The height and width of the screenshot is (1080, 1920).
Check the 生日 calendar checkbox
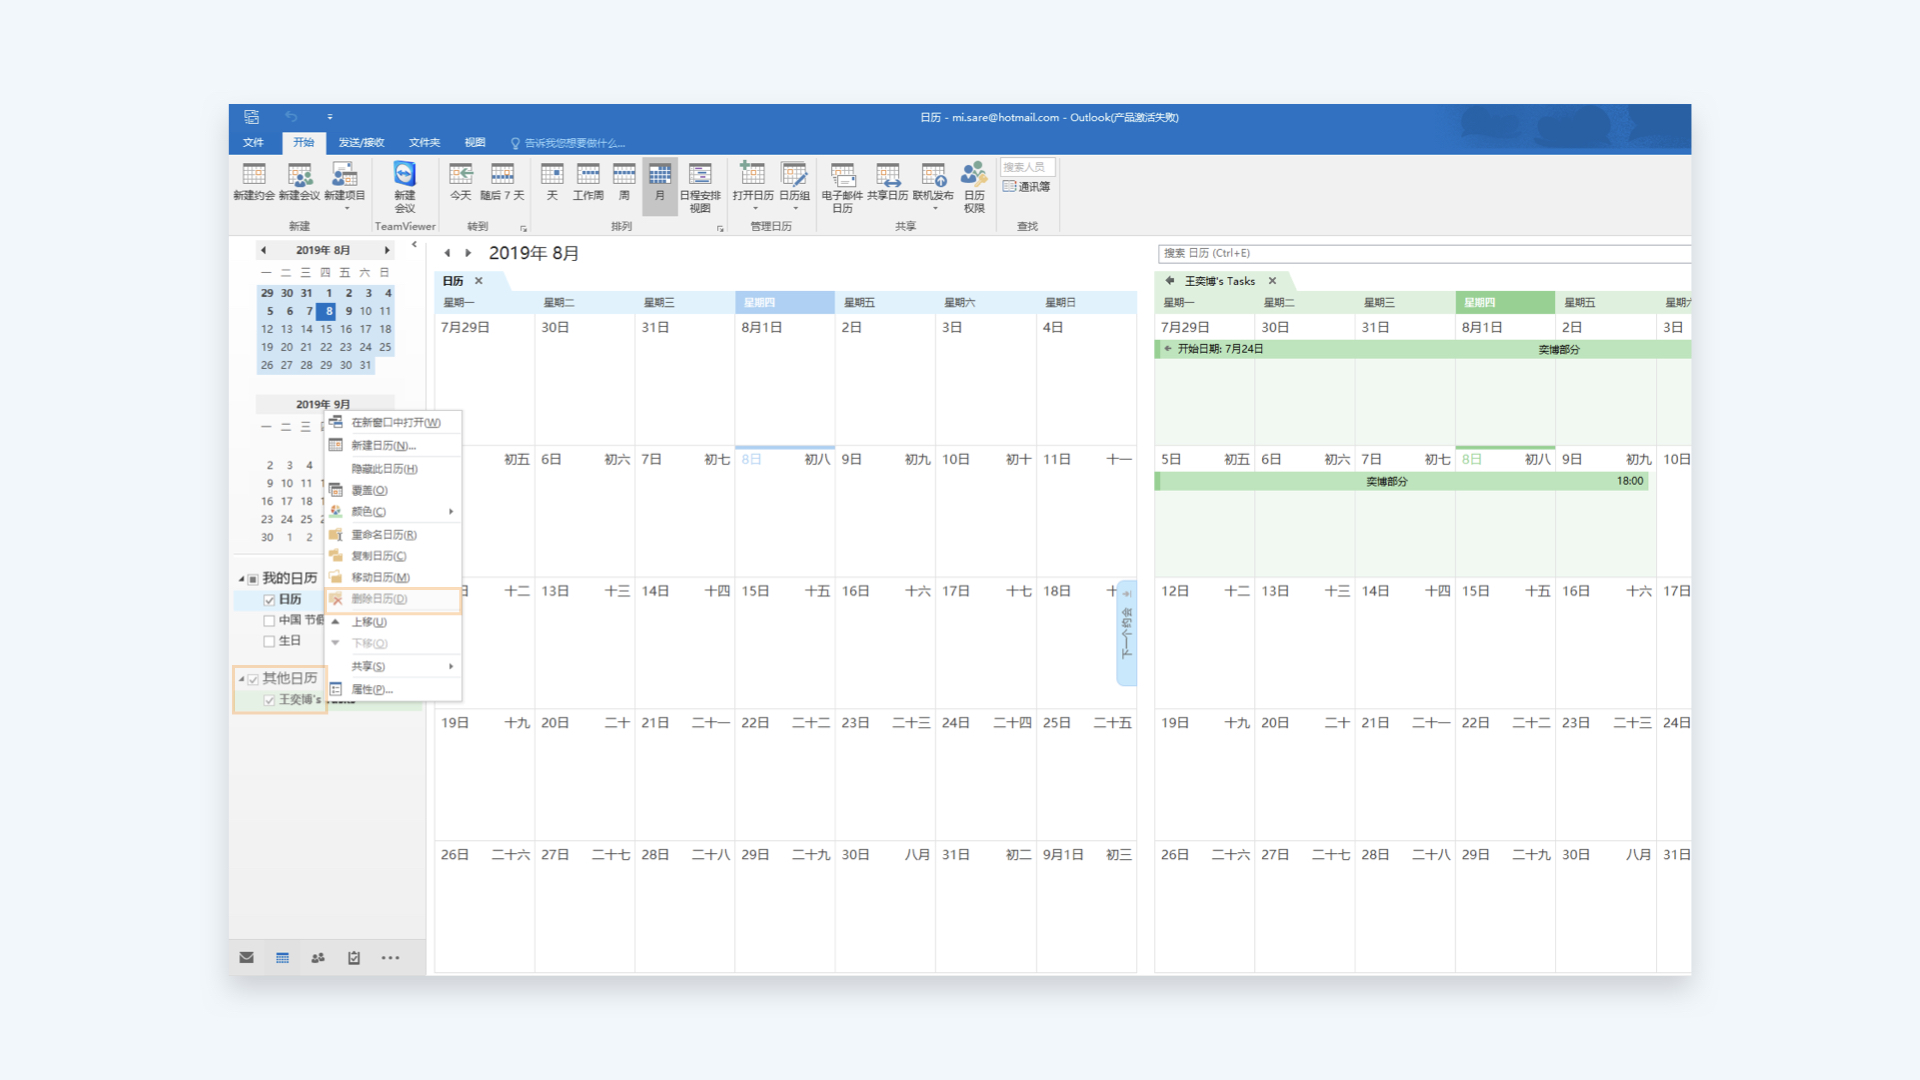[x=269, y=641]
